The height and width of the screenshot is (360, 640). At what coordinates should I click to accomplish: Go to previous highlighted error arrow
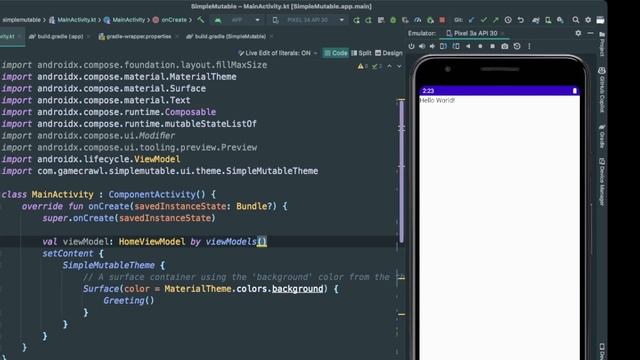(389, 66)
